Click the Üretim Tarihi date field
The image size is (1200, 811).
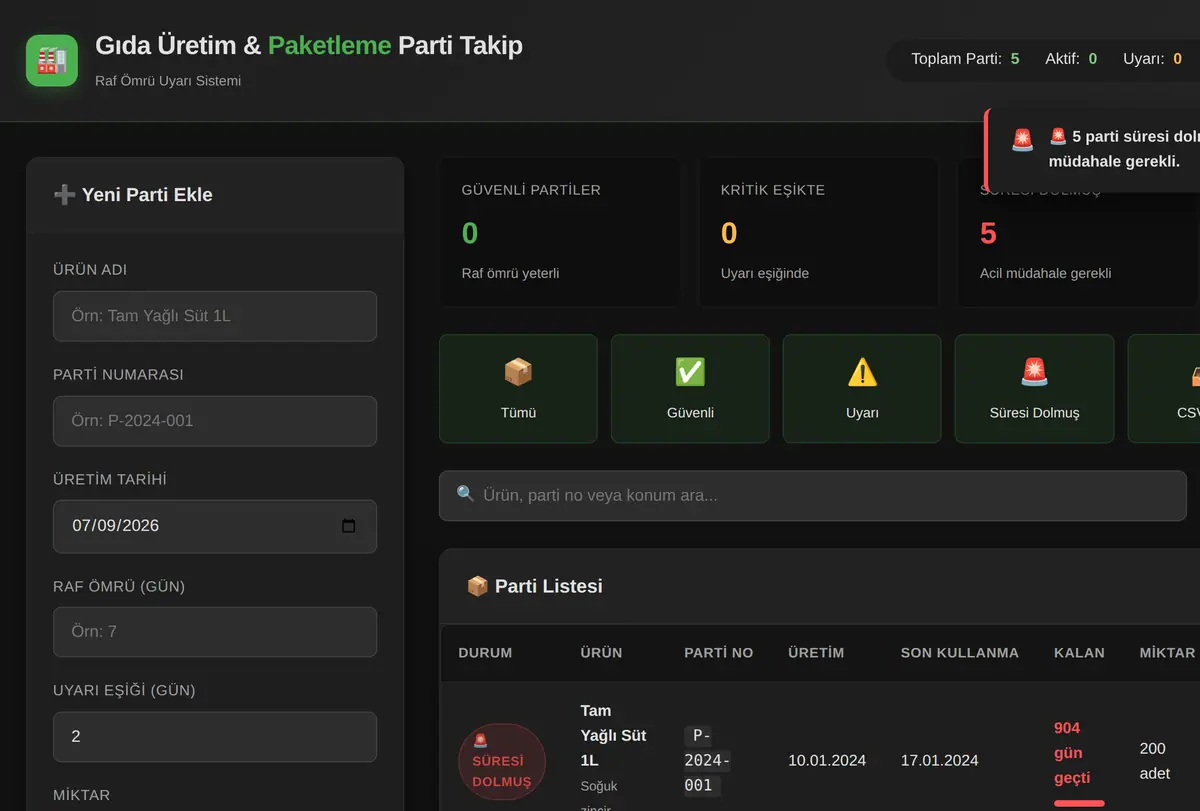[215, 526]
